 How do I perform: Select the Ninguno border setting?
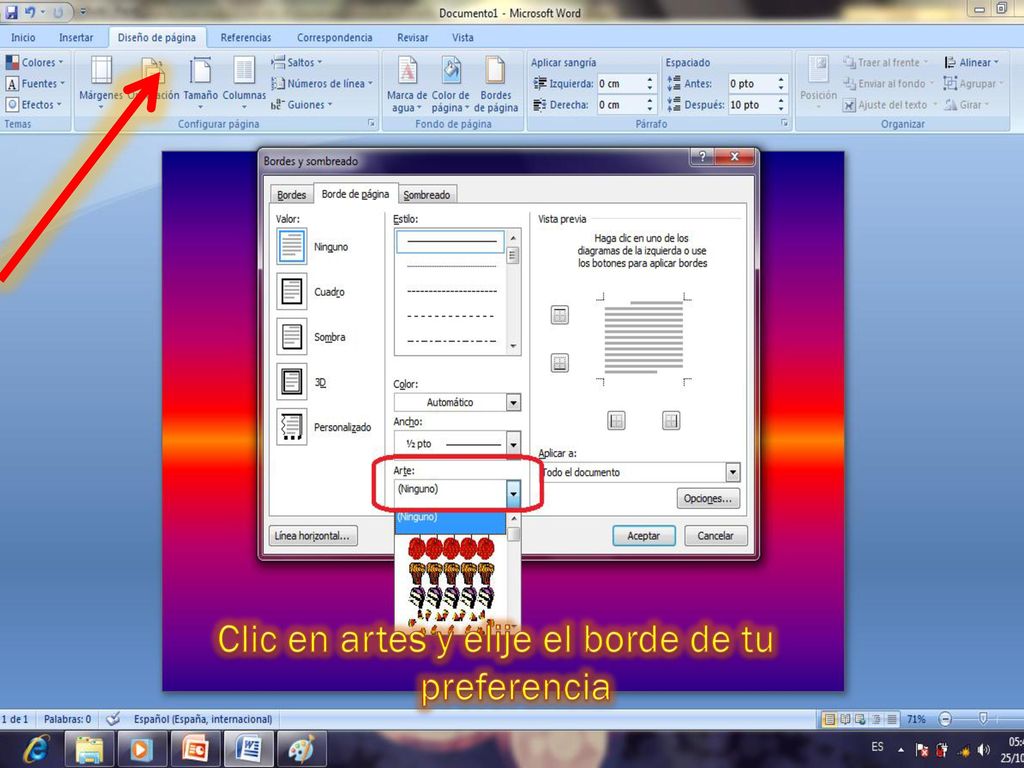click(x=291, y=247)
